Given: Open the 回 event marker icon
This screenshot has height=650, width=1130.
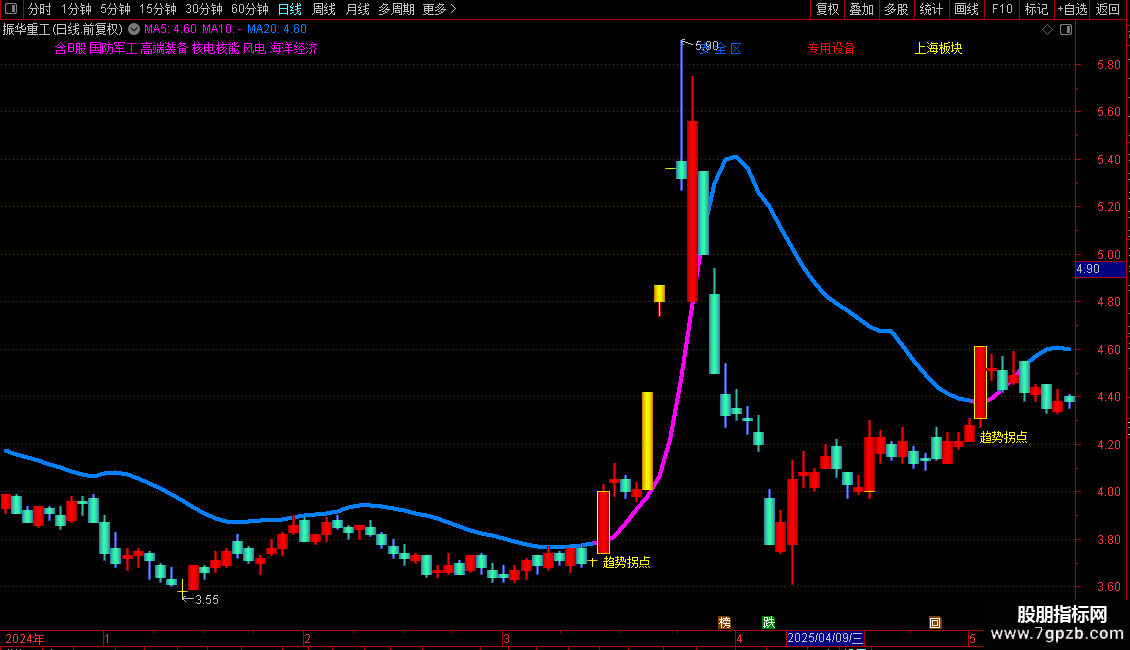Looking at the screenshot, I should coord(935,623).
